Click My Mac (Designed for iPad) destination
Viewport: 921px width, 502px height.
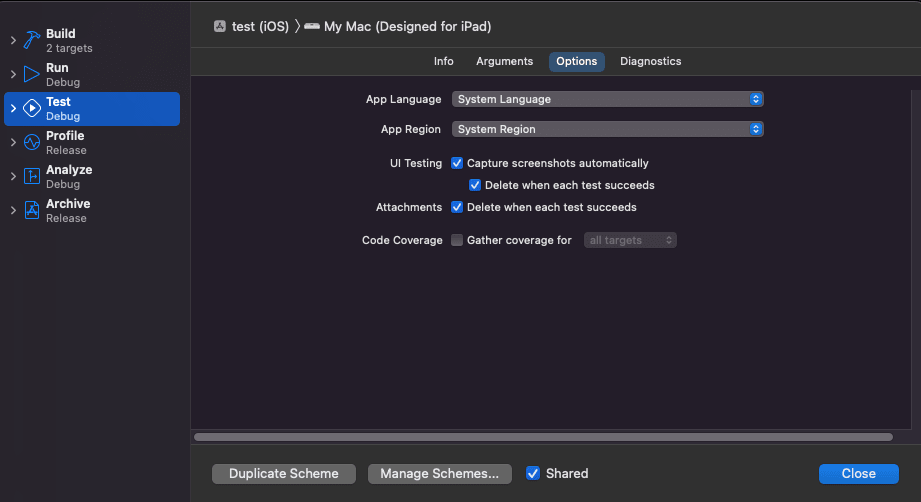pos(407,26)
